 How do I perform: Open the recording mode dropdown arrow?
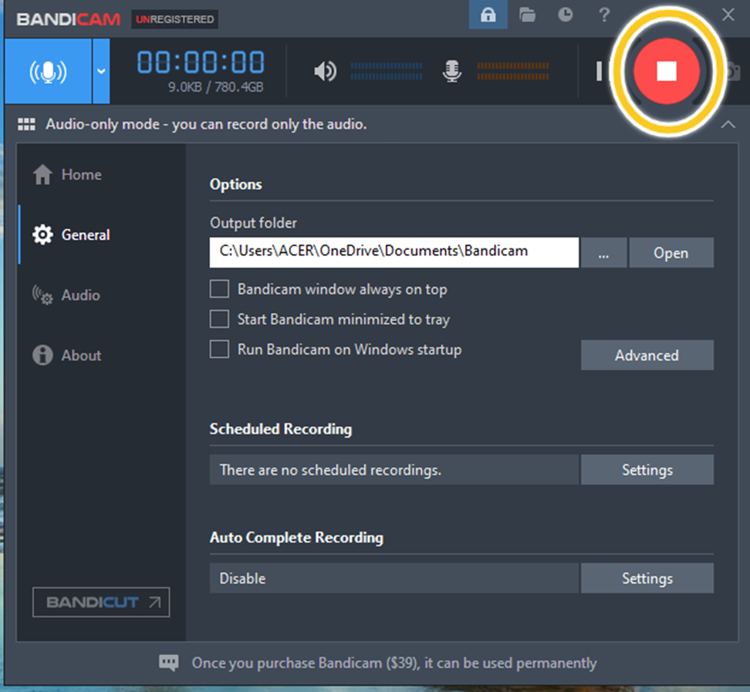101,71
